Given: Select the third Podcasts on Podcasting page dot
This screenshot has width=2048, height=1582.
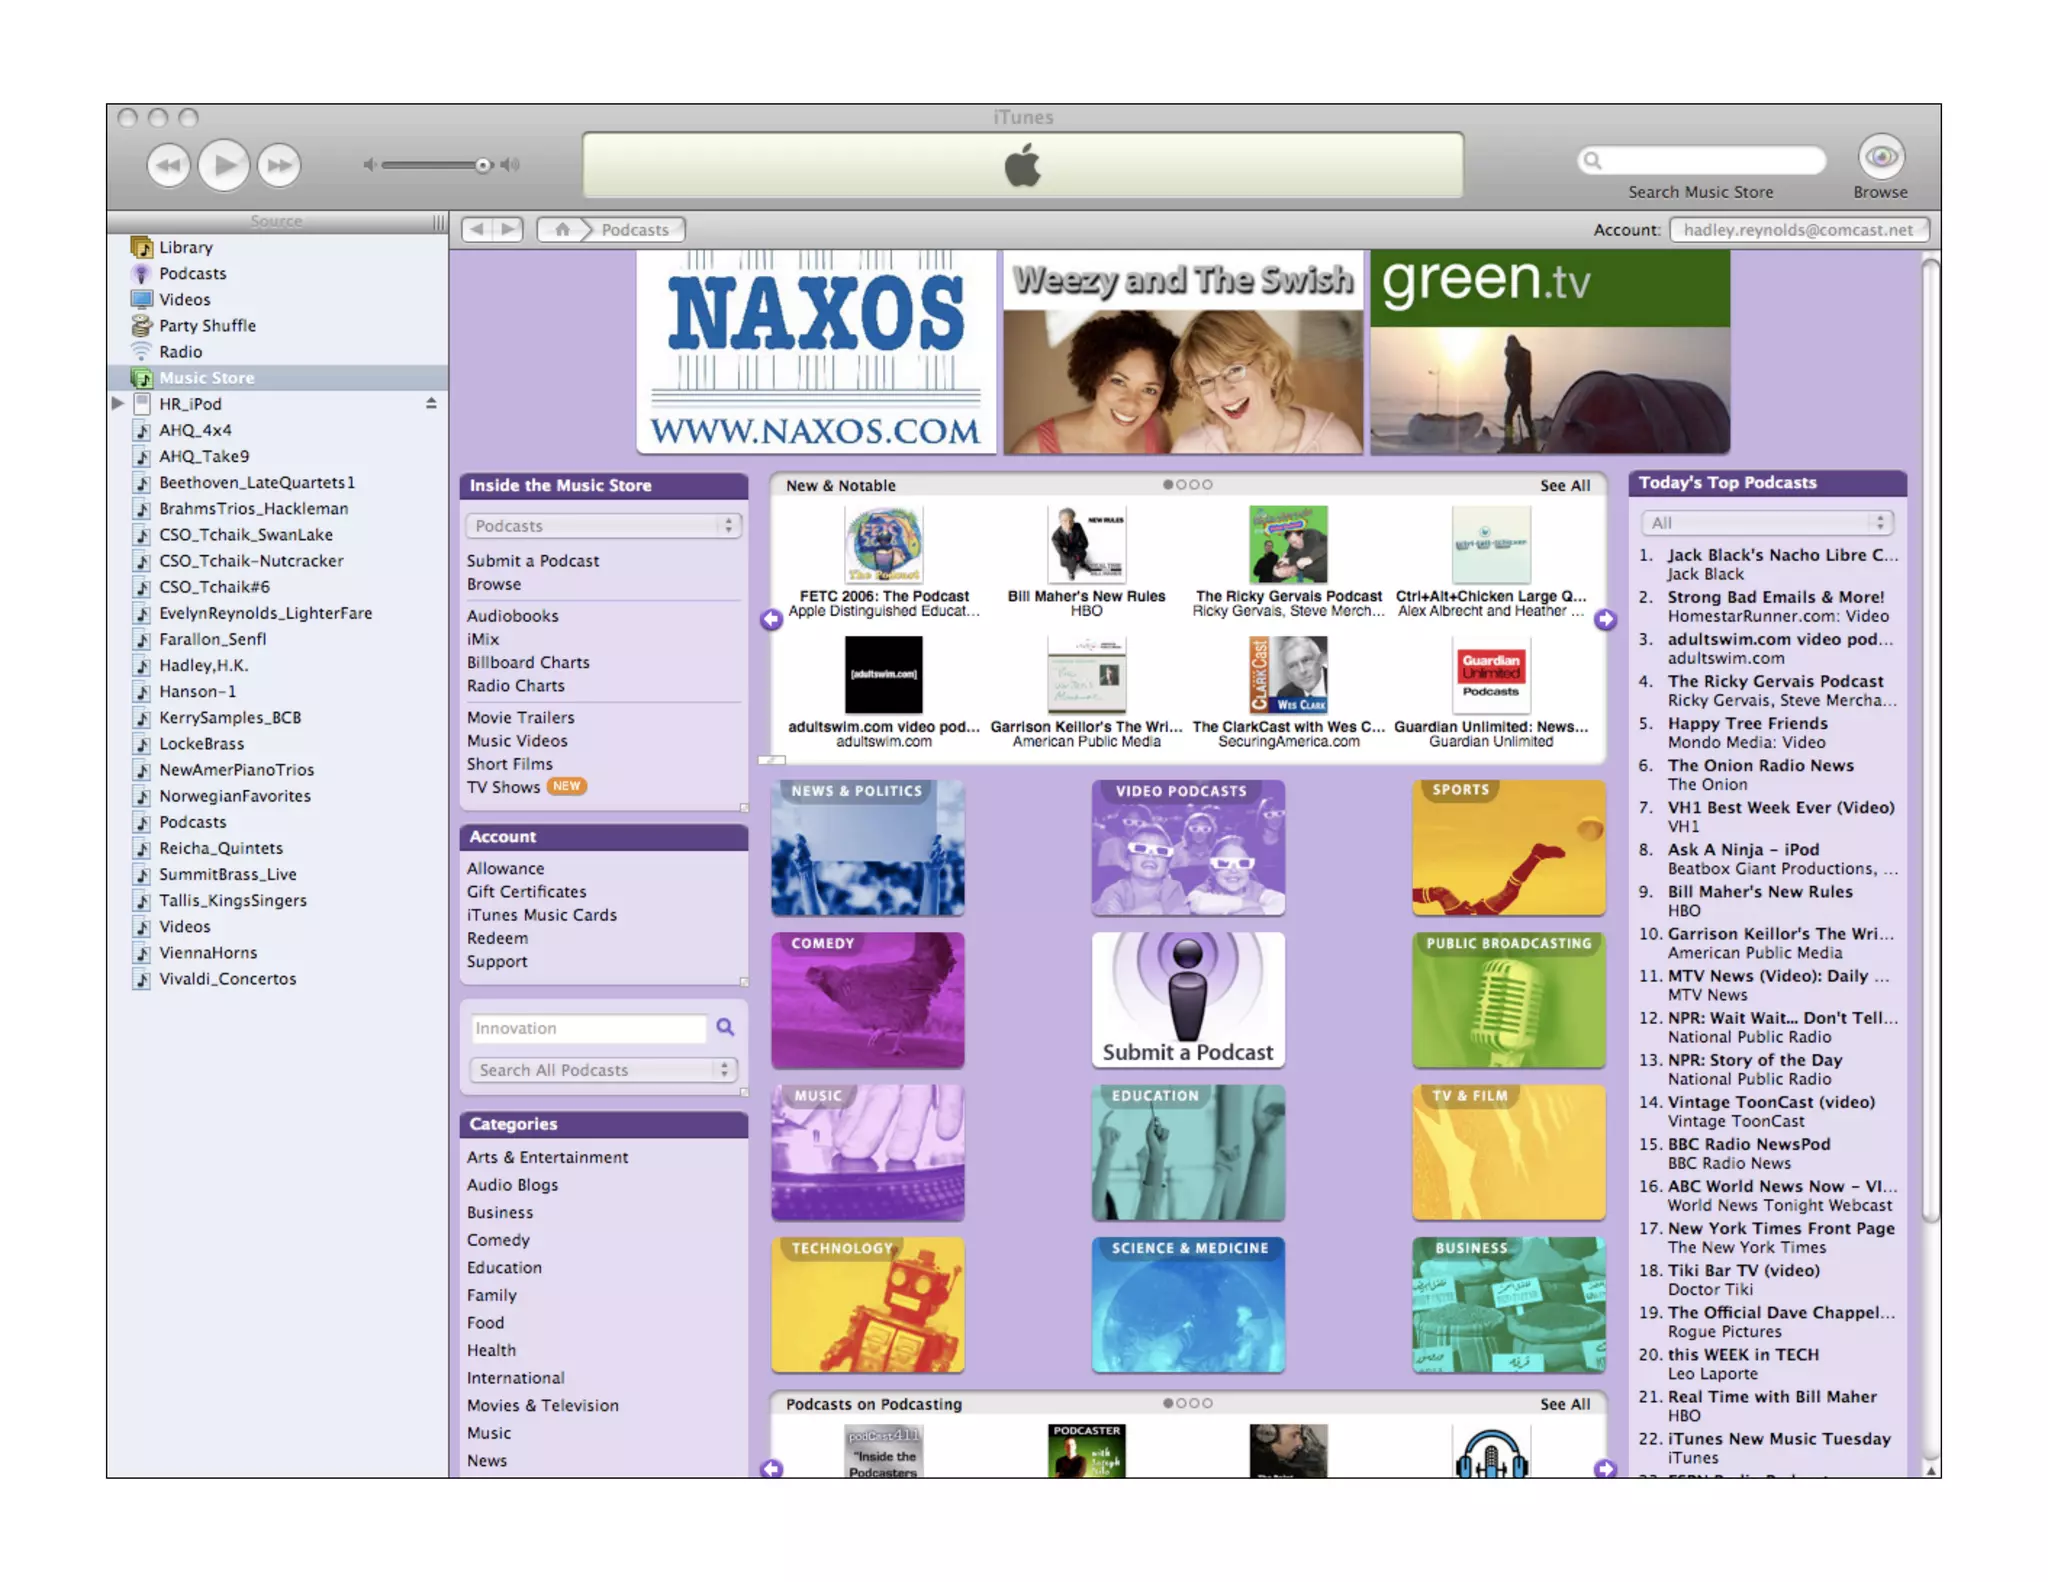Looking at the screenshot, I should pyautogui.click(x=1194, y=1403).
